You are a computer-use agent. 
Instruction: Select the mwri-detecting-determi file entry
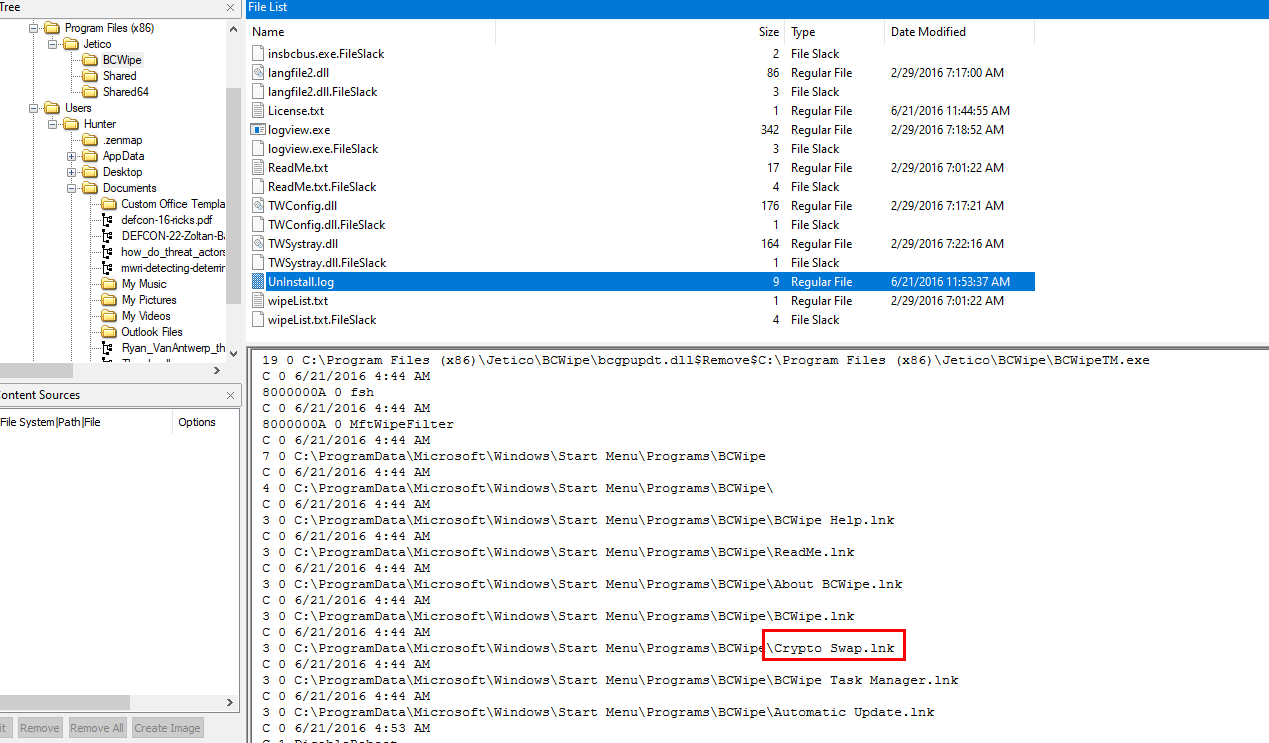point(173,268)
